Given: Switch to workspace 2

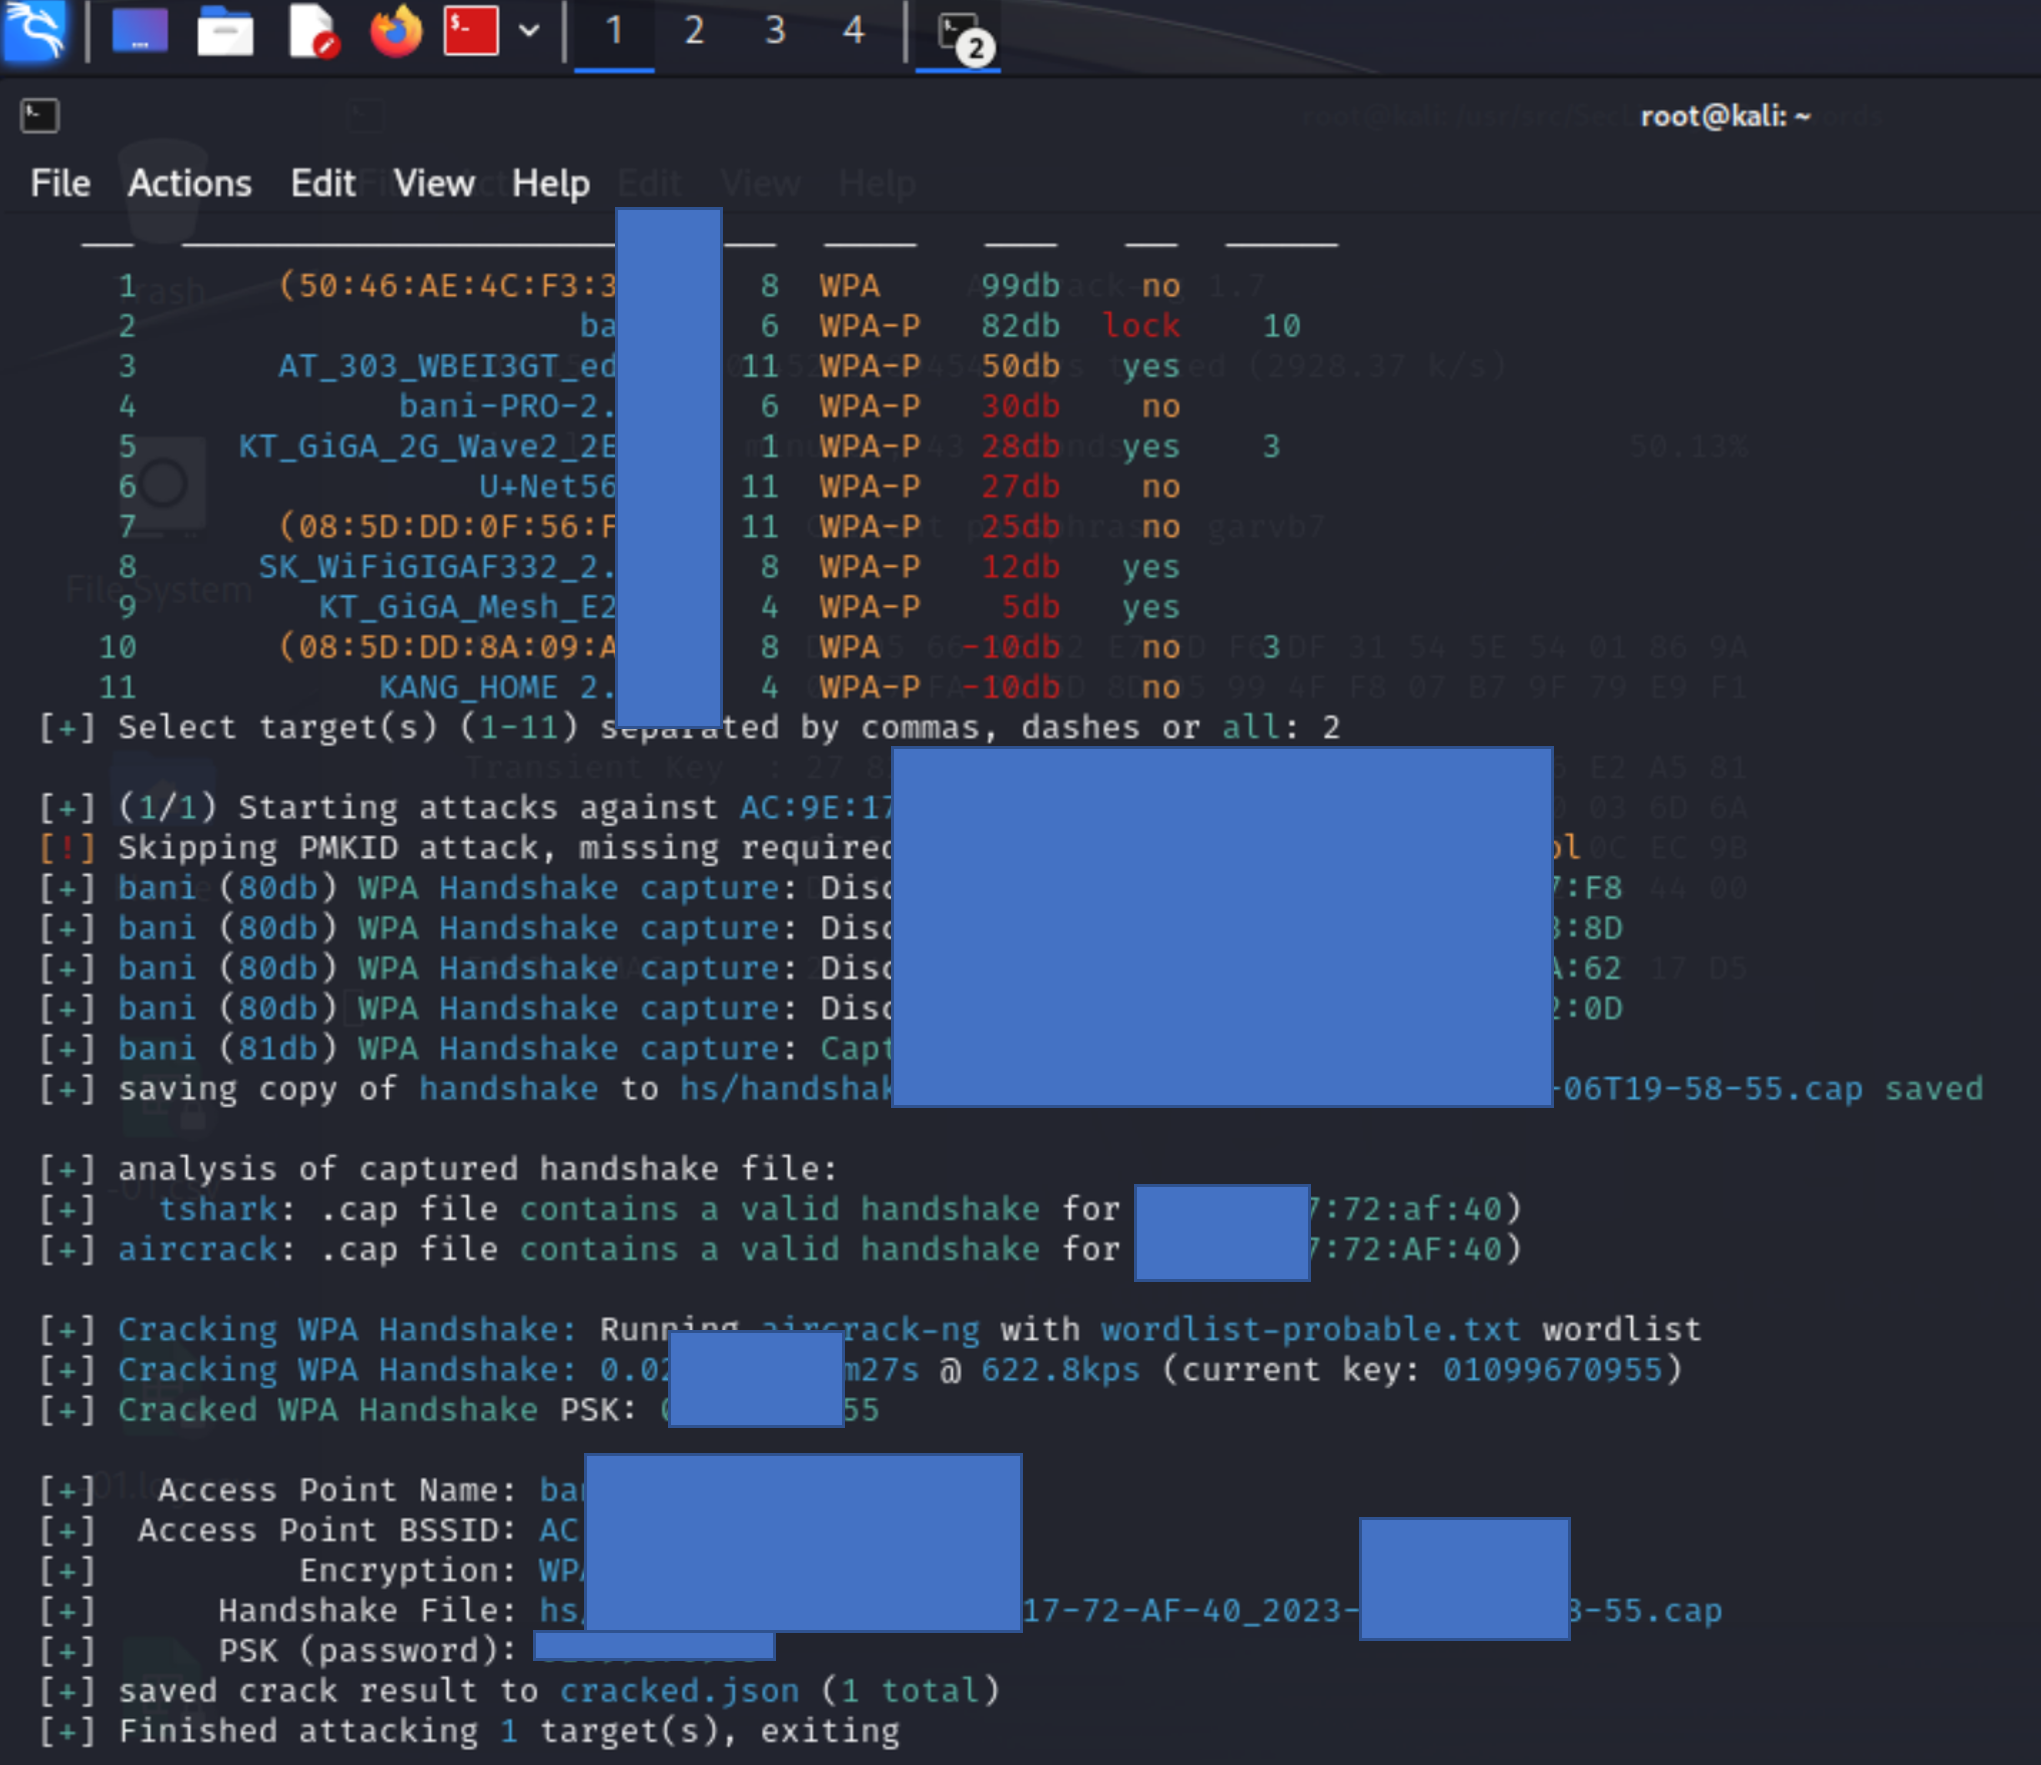Looking at the screenshot, I should (694, 30).
